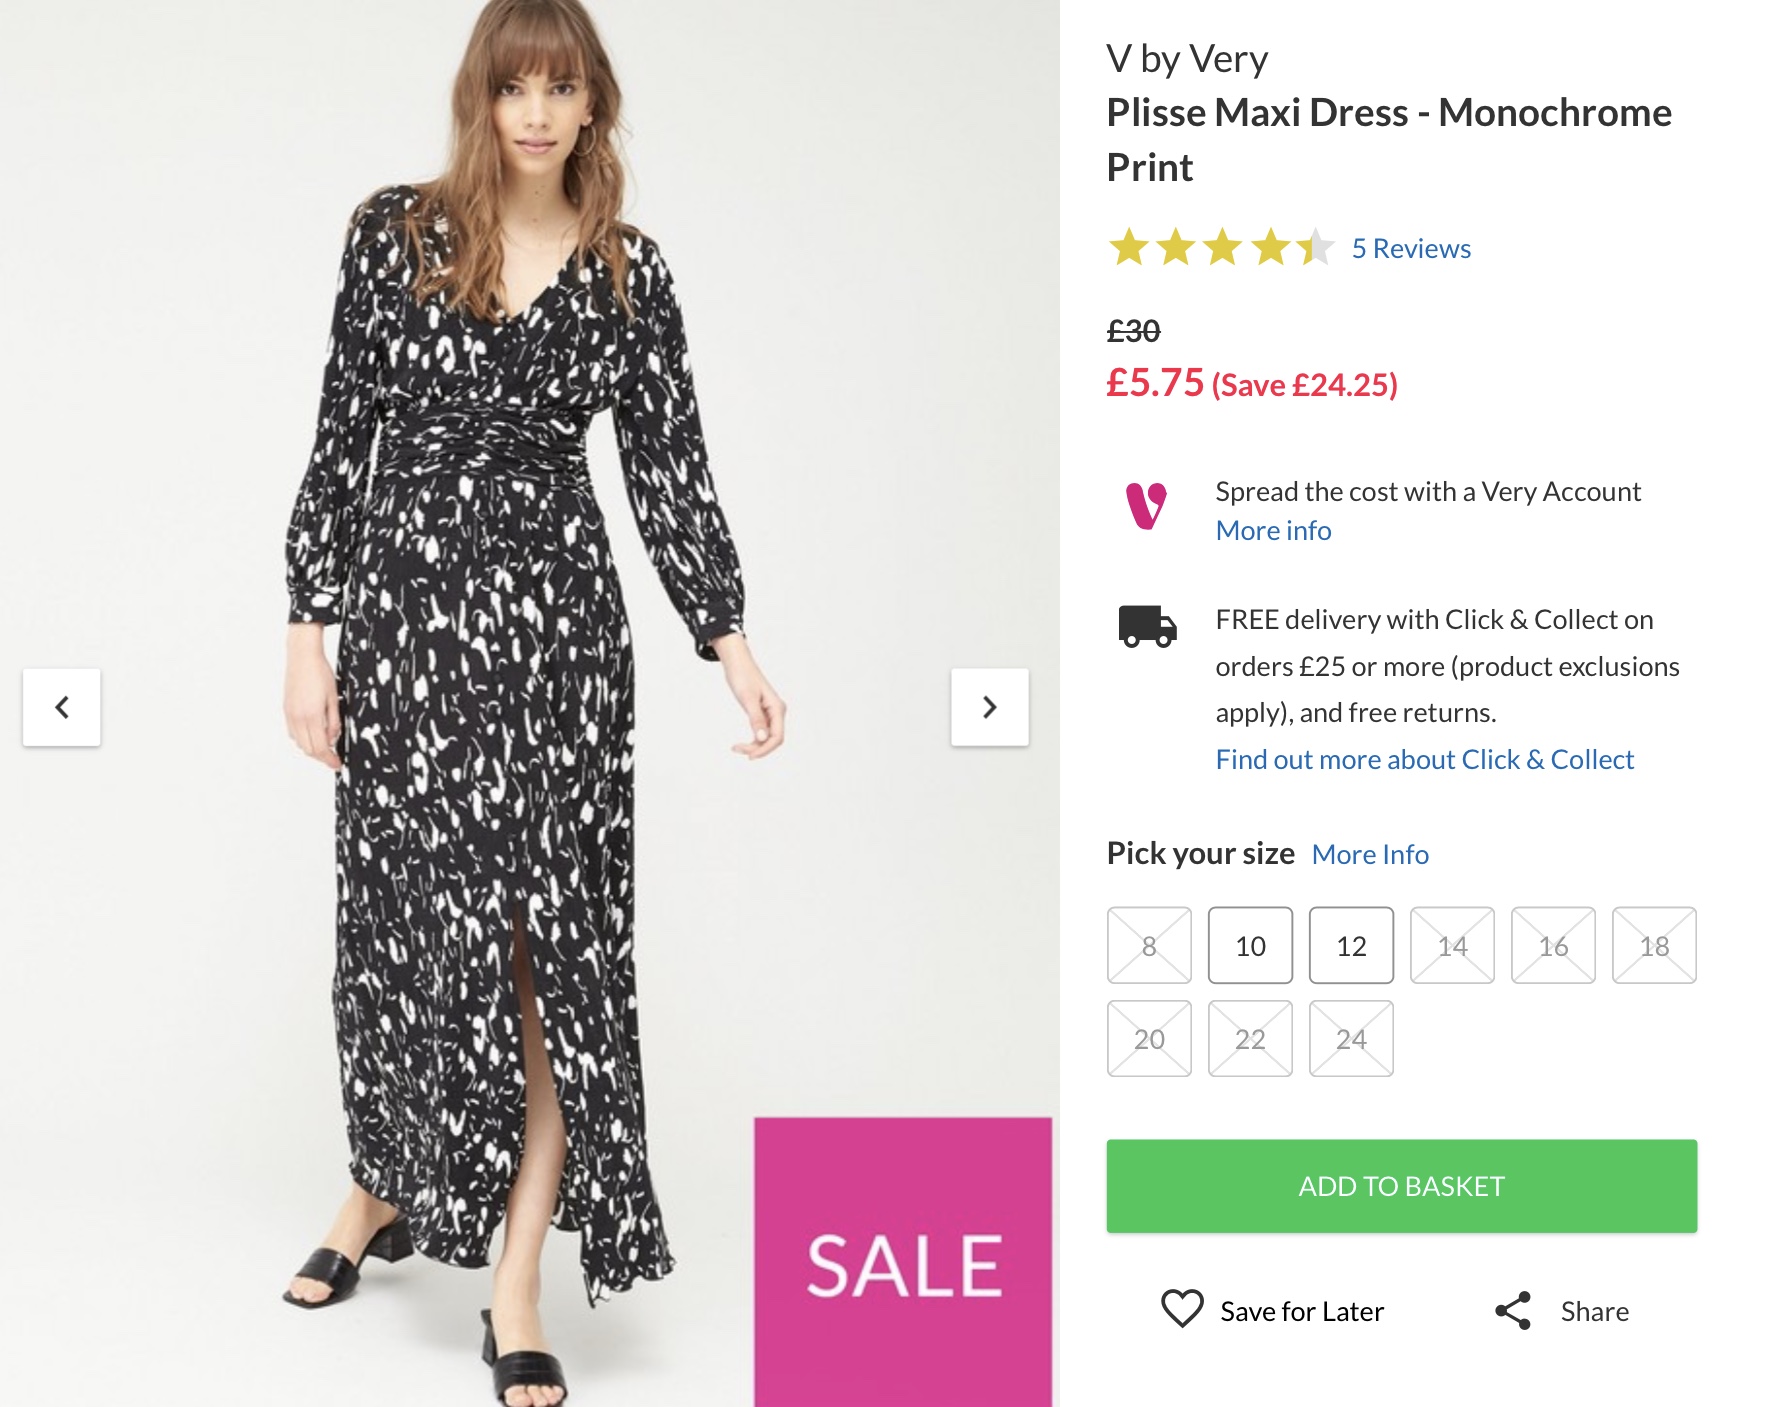Click the Save for Later text
The height and width of the screenshot is (1407, 1792).
coord(1302,1311)
